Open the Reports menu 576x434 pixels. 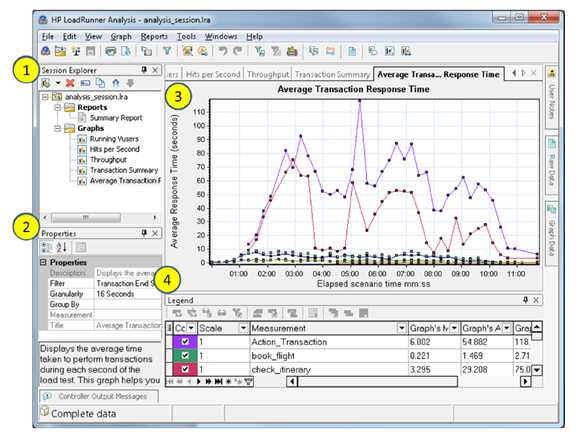click(154, 36)
